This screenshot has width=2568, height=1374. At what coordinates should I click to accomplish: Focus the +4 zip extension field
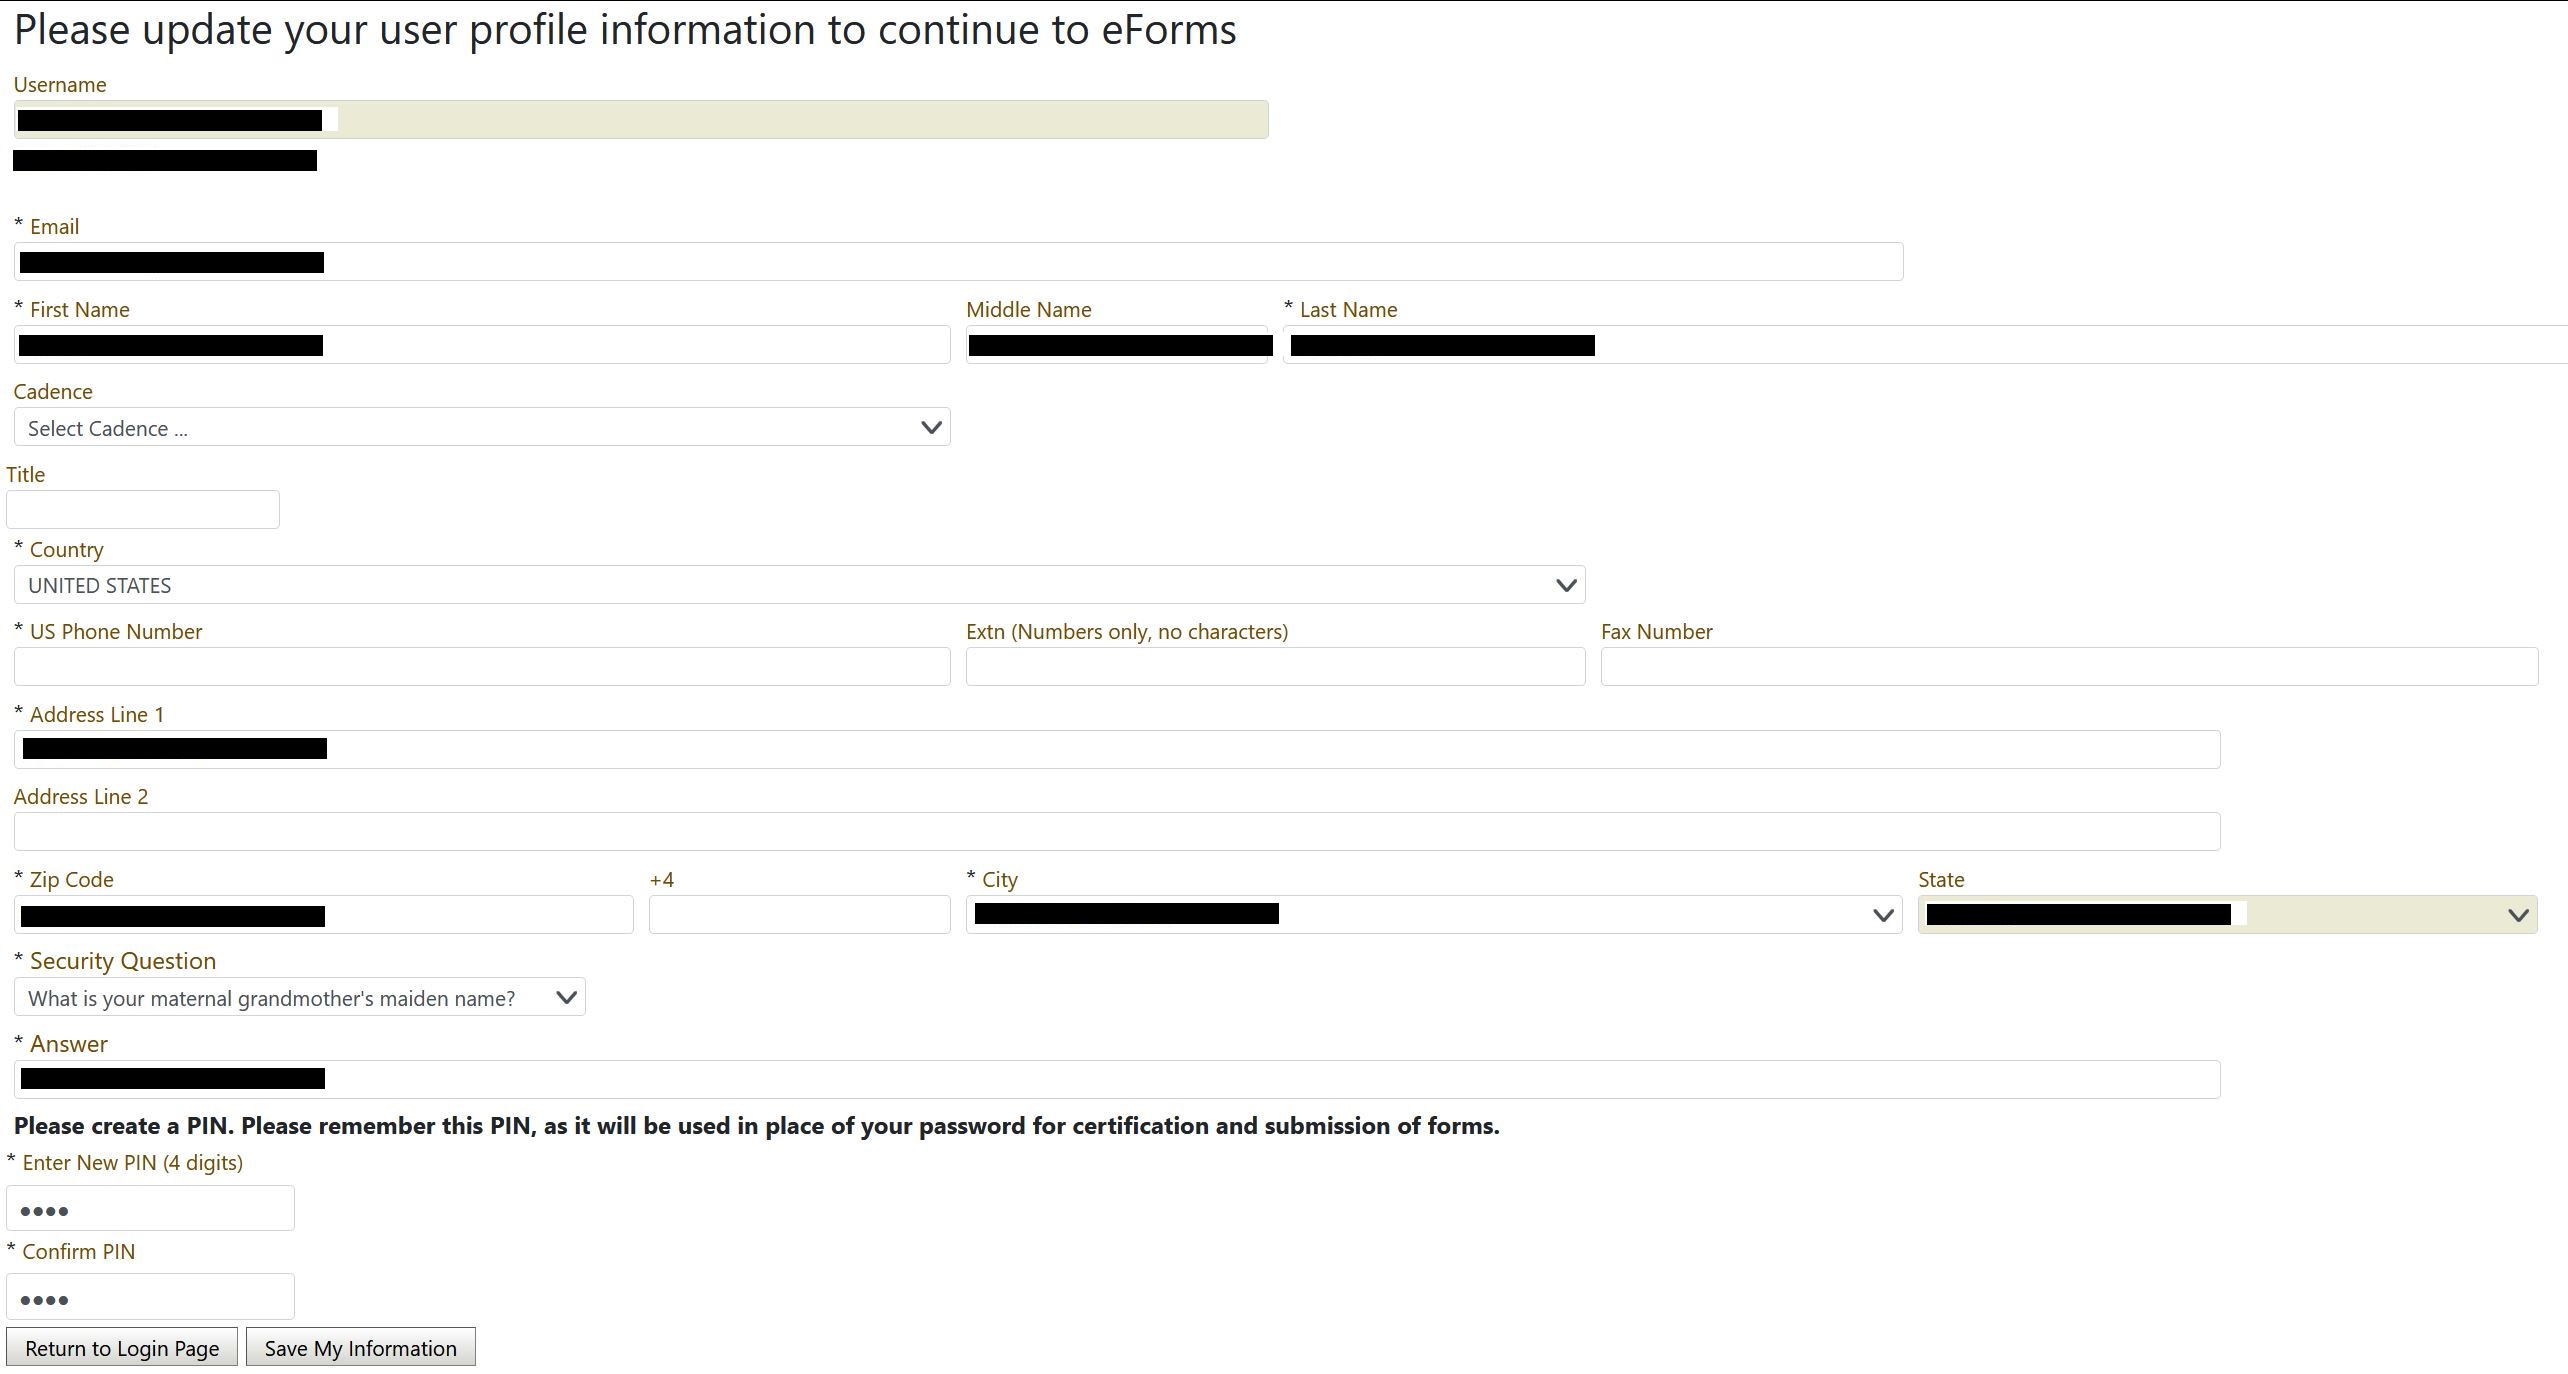click(x=798, y=915)
